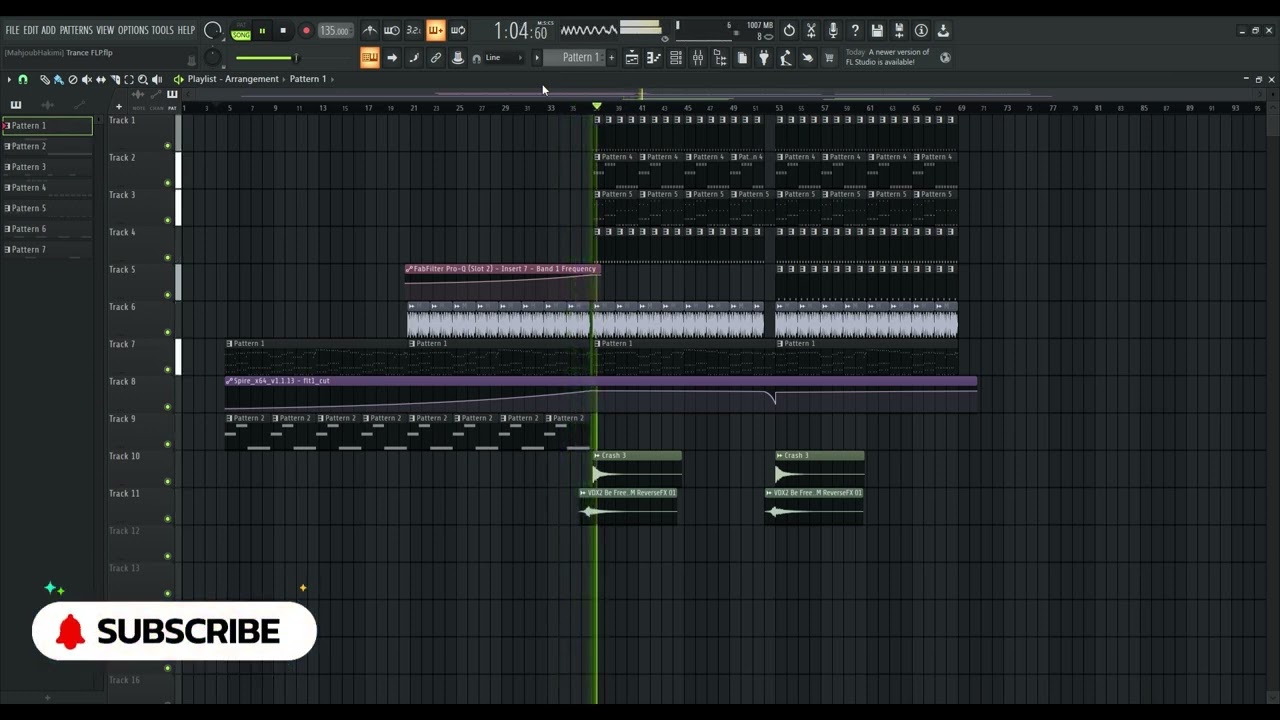Open the shopping cart icon

(x=829, y=57)
